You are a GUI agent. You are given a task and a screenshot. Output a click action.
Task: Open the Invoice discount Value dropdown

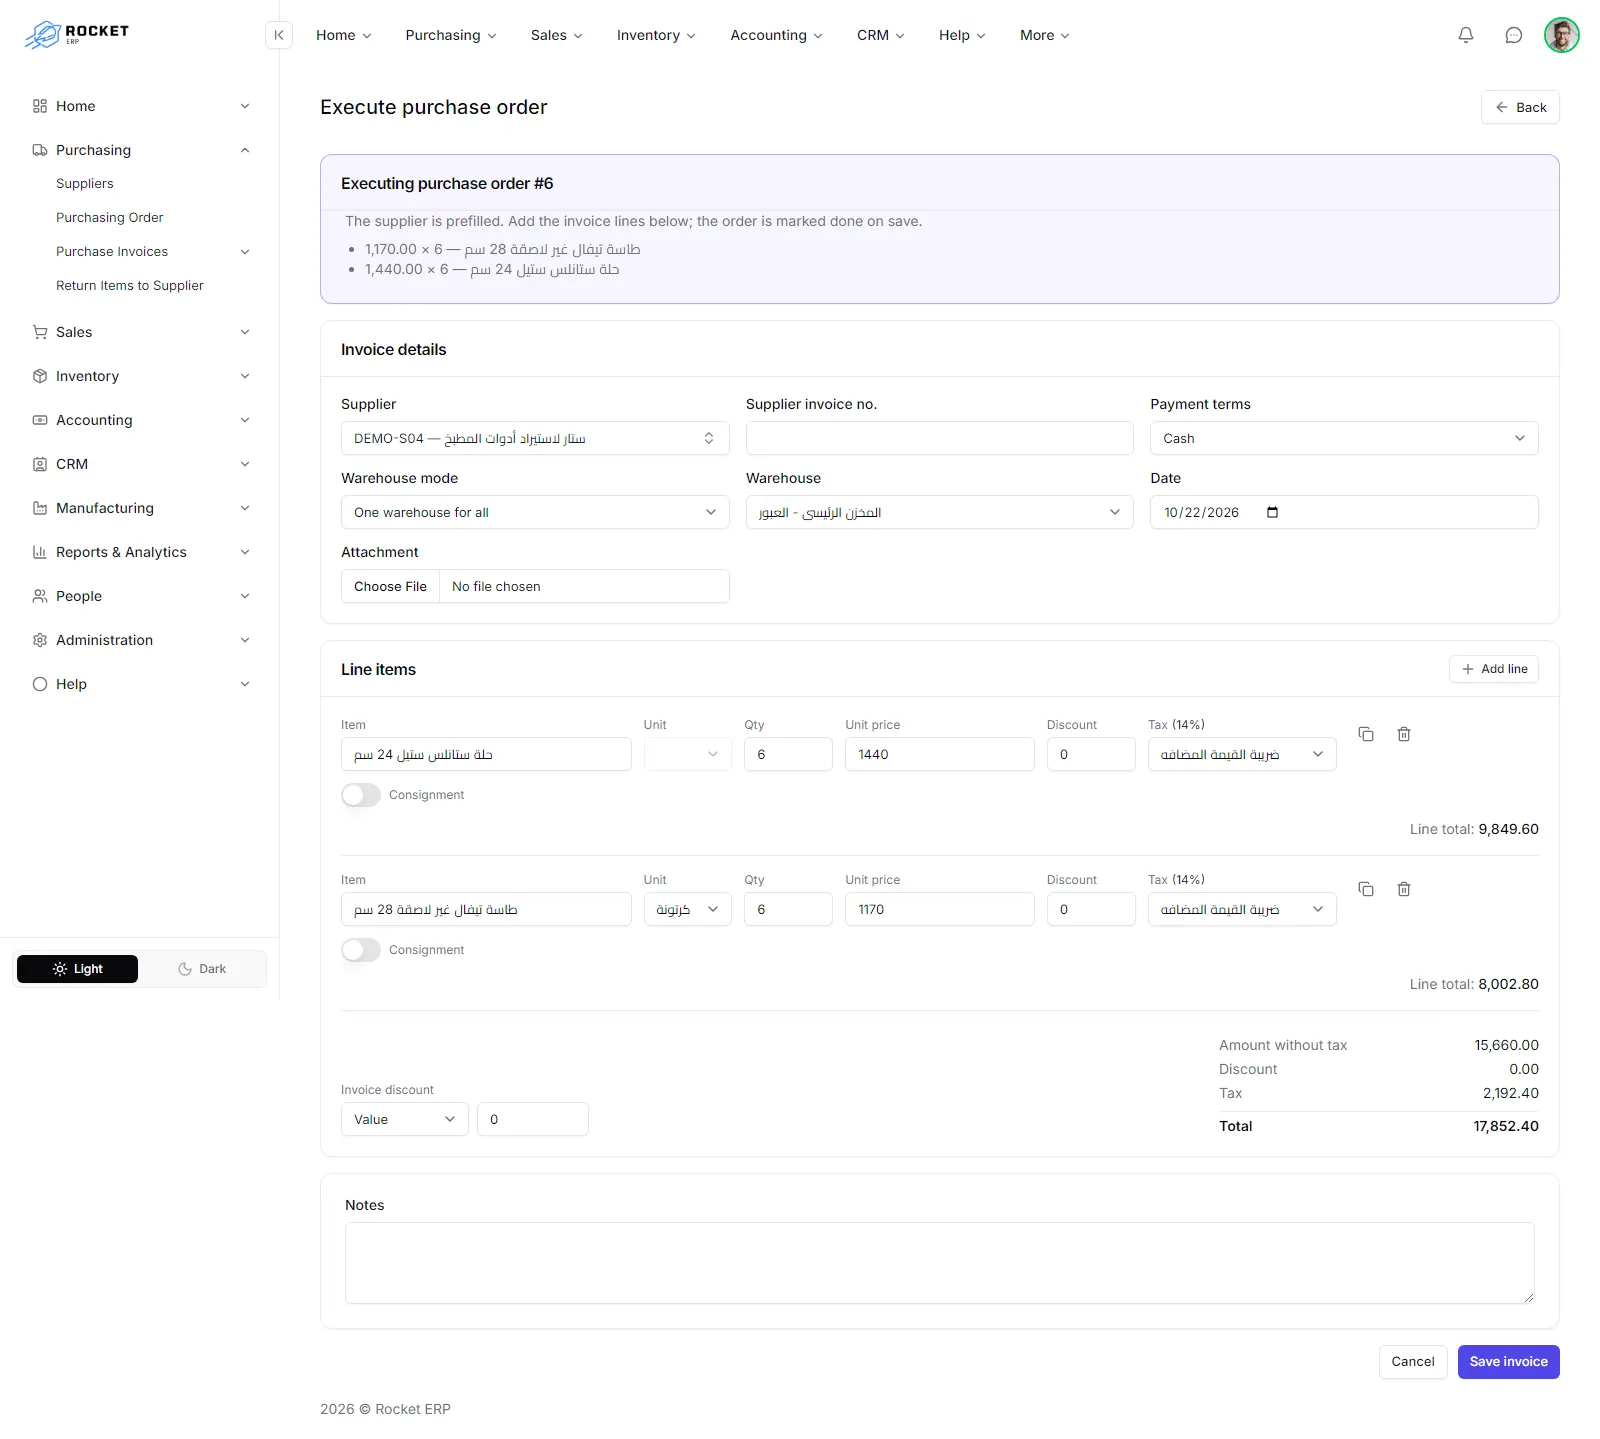click(x=404, y=1119)
